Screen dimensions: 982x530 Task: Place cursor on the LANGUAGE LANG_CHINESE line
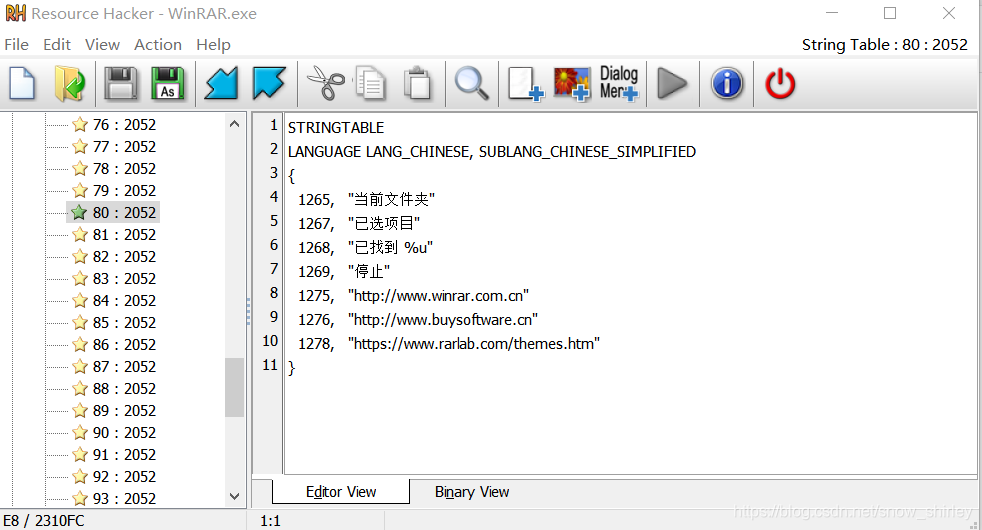(492, 152)
